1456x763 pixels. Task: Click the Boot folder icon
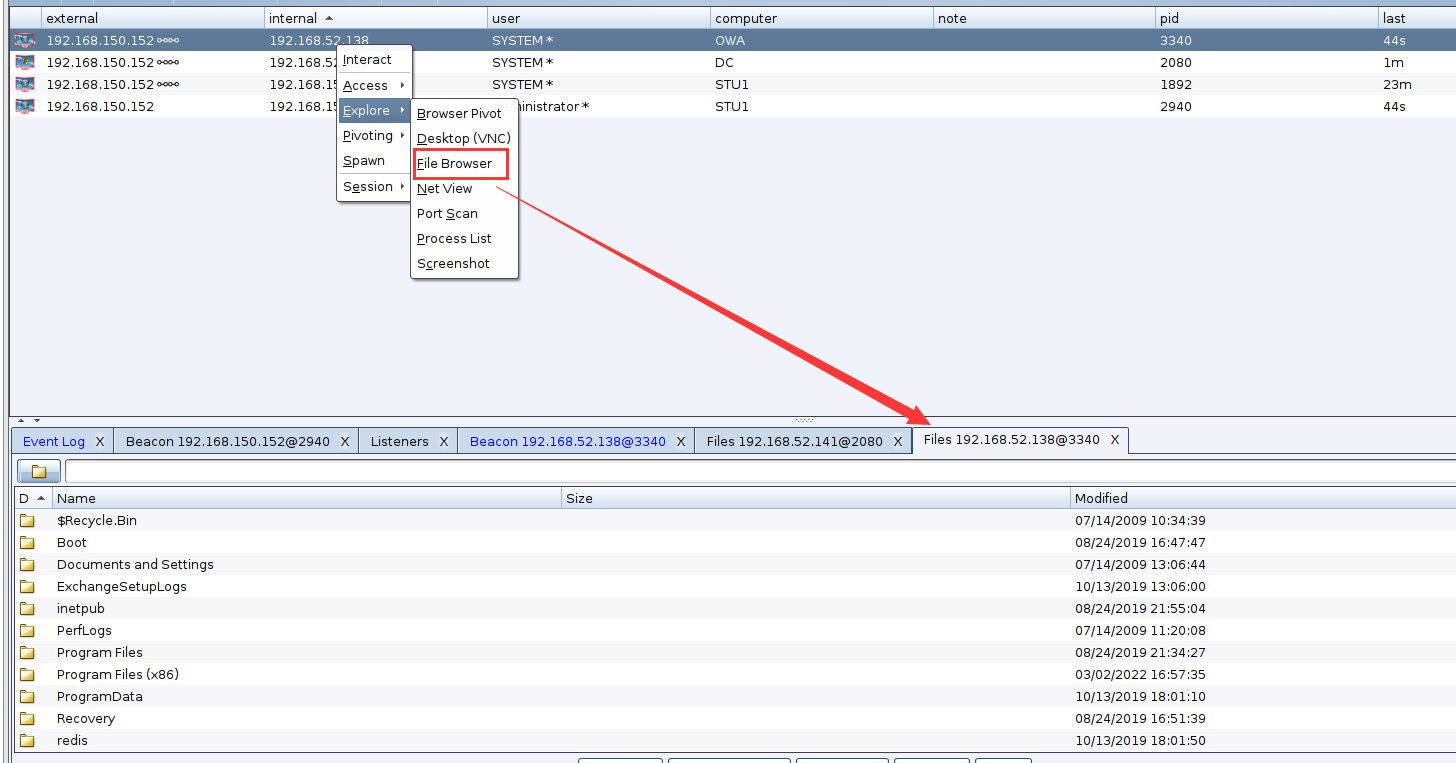(x=27, y=542)
